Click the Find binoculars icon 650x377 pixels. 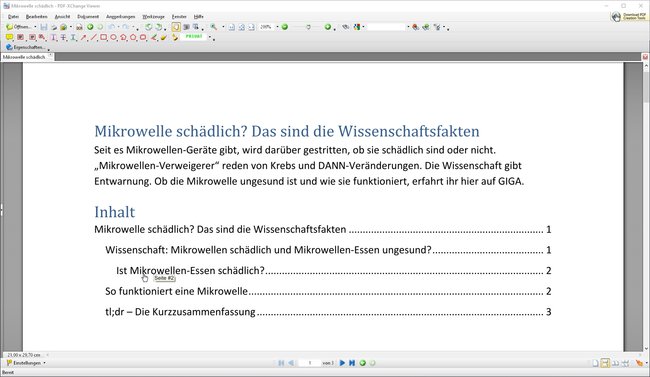click(346, 27)
